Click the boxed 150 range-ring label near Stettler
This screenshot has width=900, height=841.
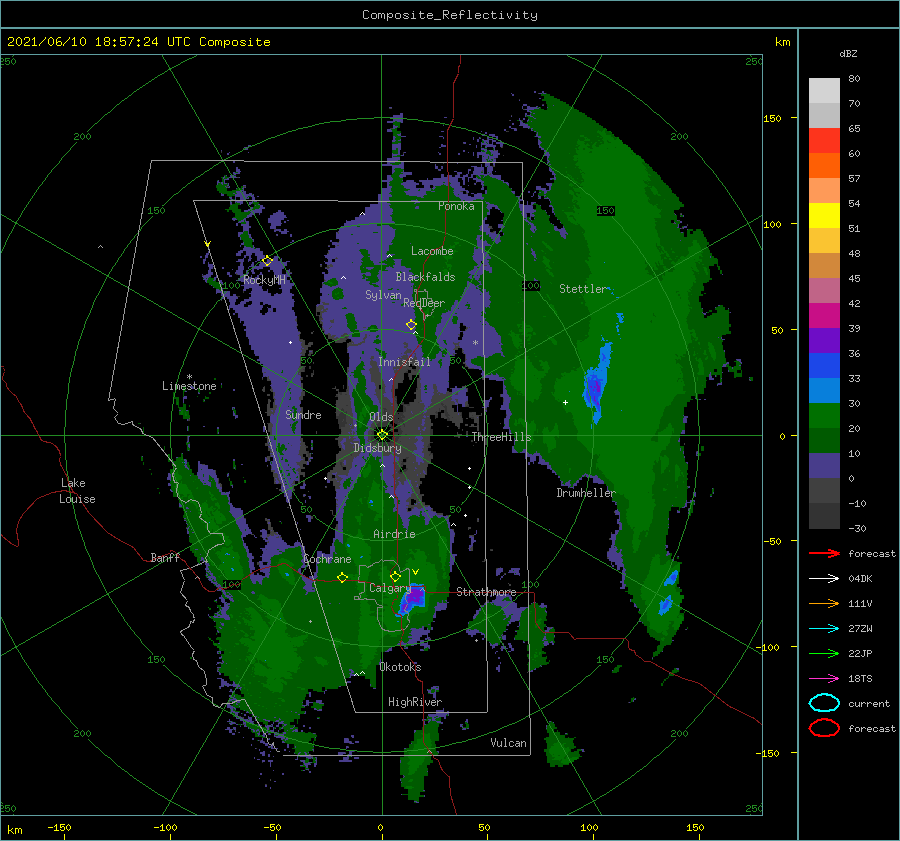click(x=606, y=210)
